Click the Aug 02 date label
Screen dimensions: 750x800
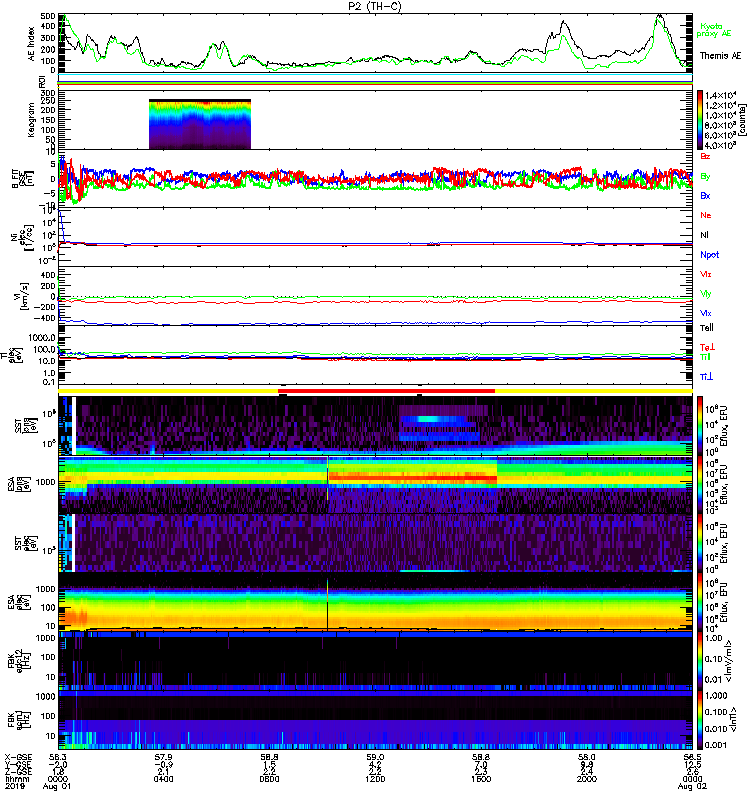[693, 786]
